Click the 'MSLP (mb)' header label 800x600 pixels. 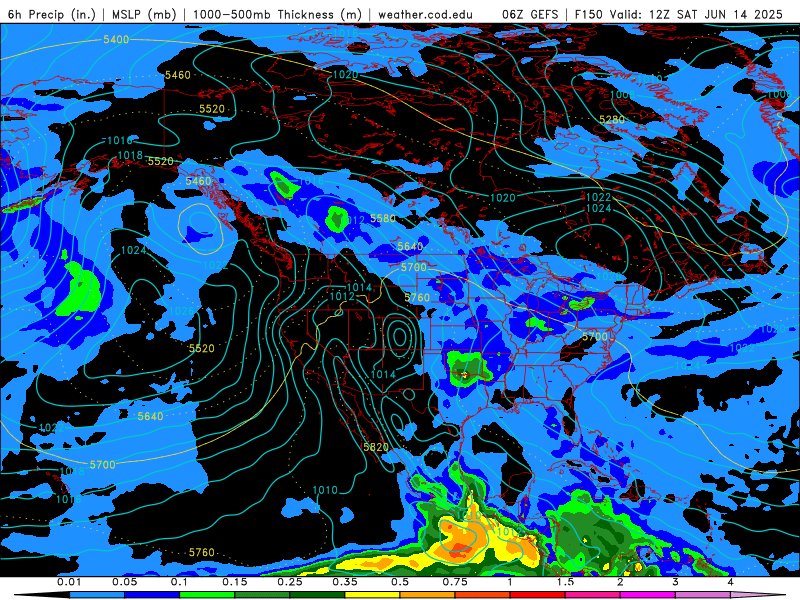[144, 14]
